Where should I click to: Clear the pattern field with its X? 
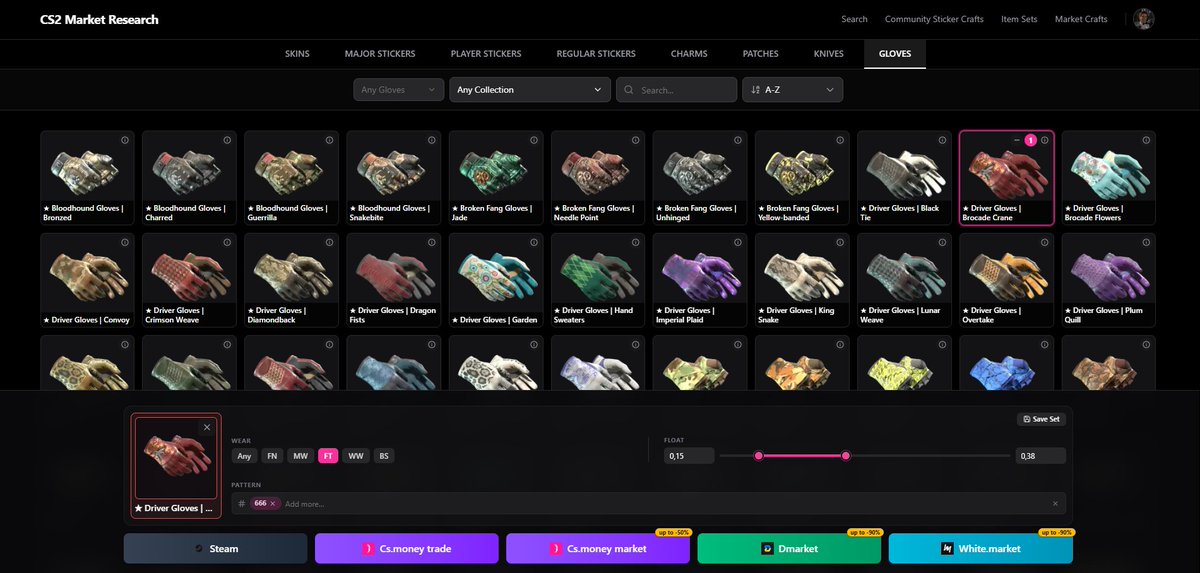(x=1055, y=503)
